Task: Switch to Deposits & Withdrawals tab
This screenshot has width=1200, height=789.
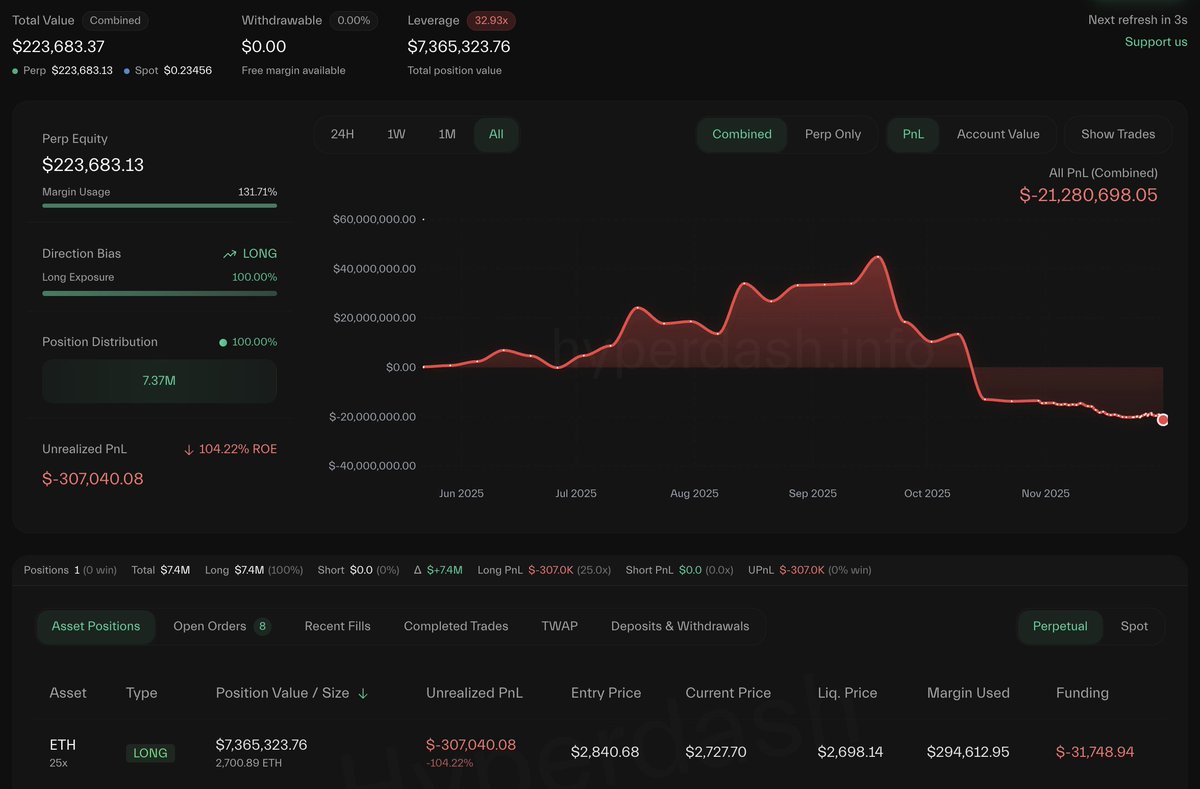Action: (x=679, y=626)
